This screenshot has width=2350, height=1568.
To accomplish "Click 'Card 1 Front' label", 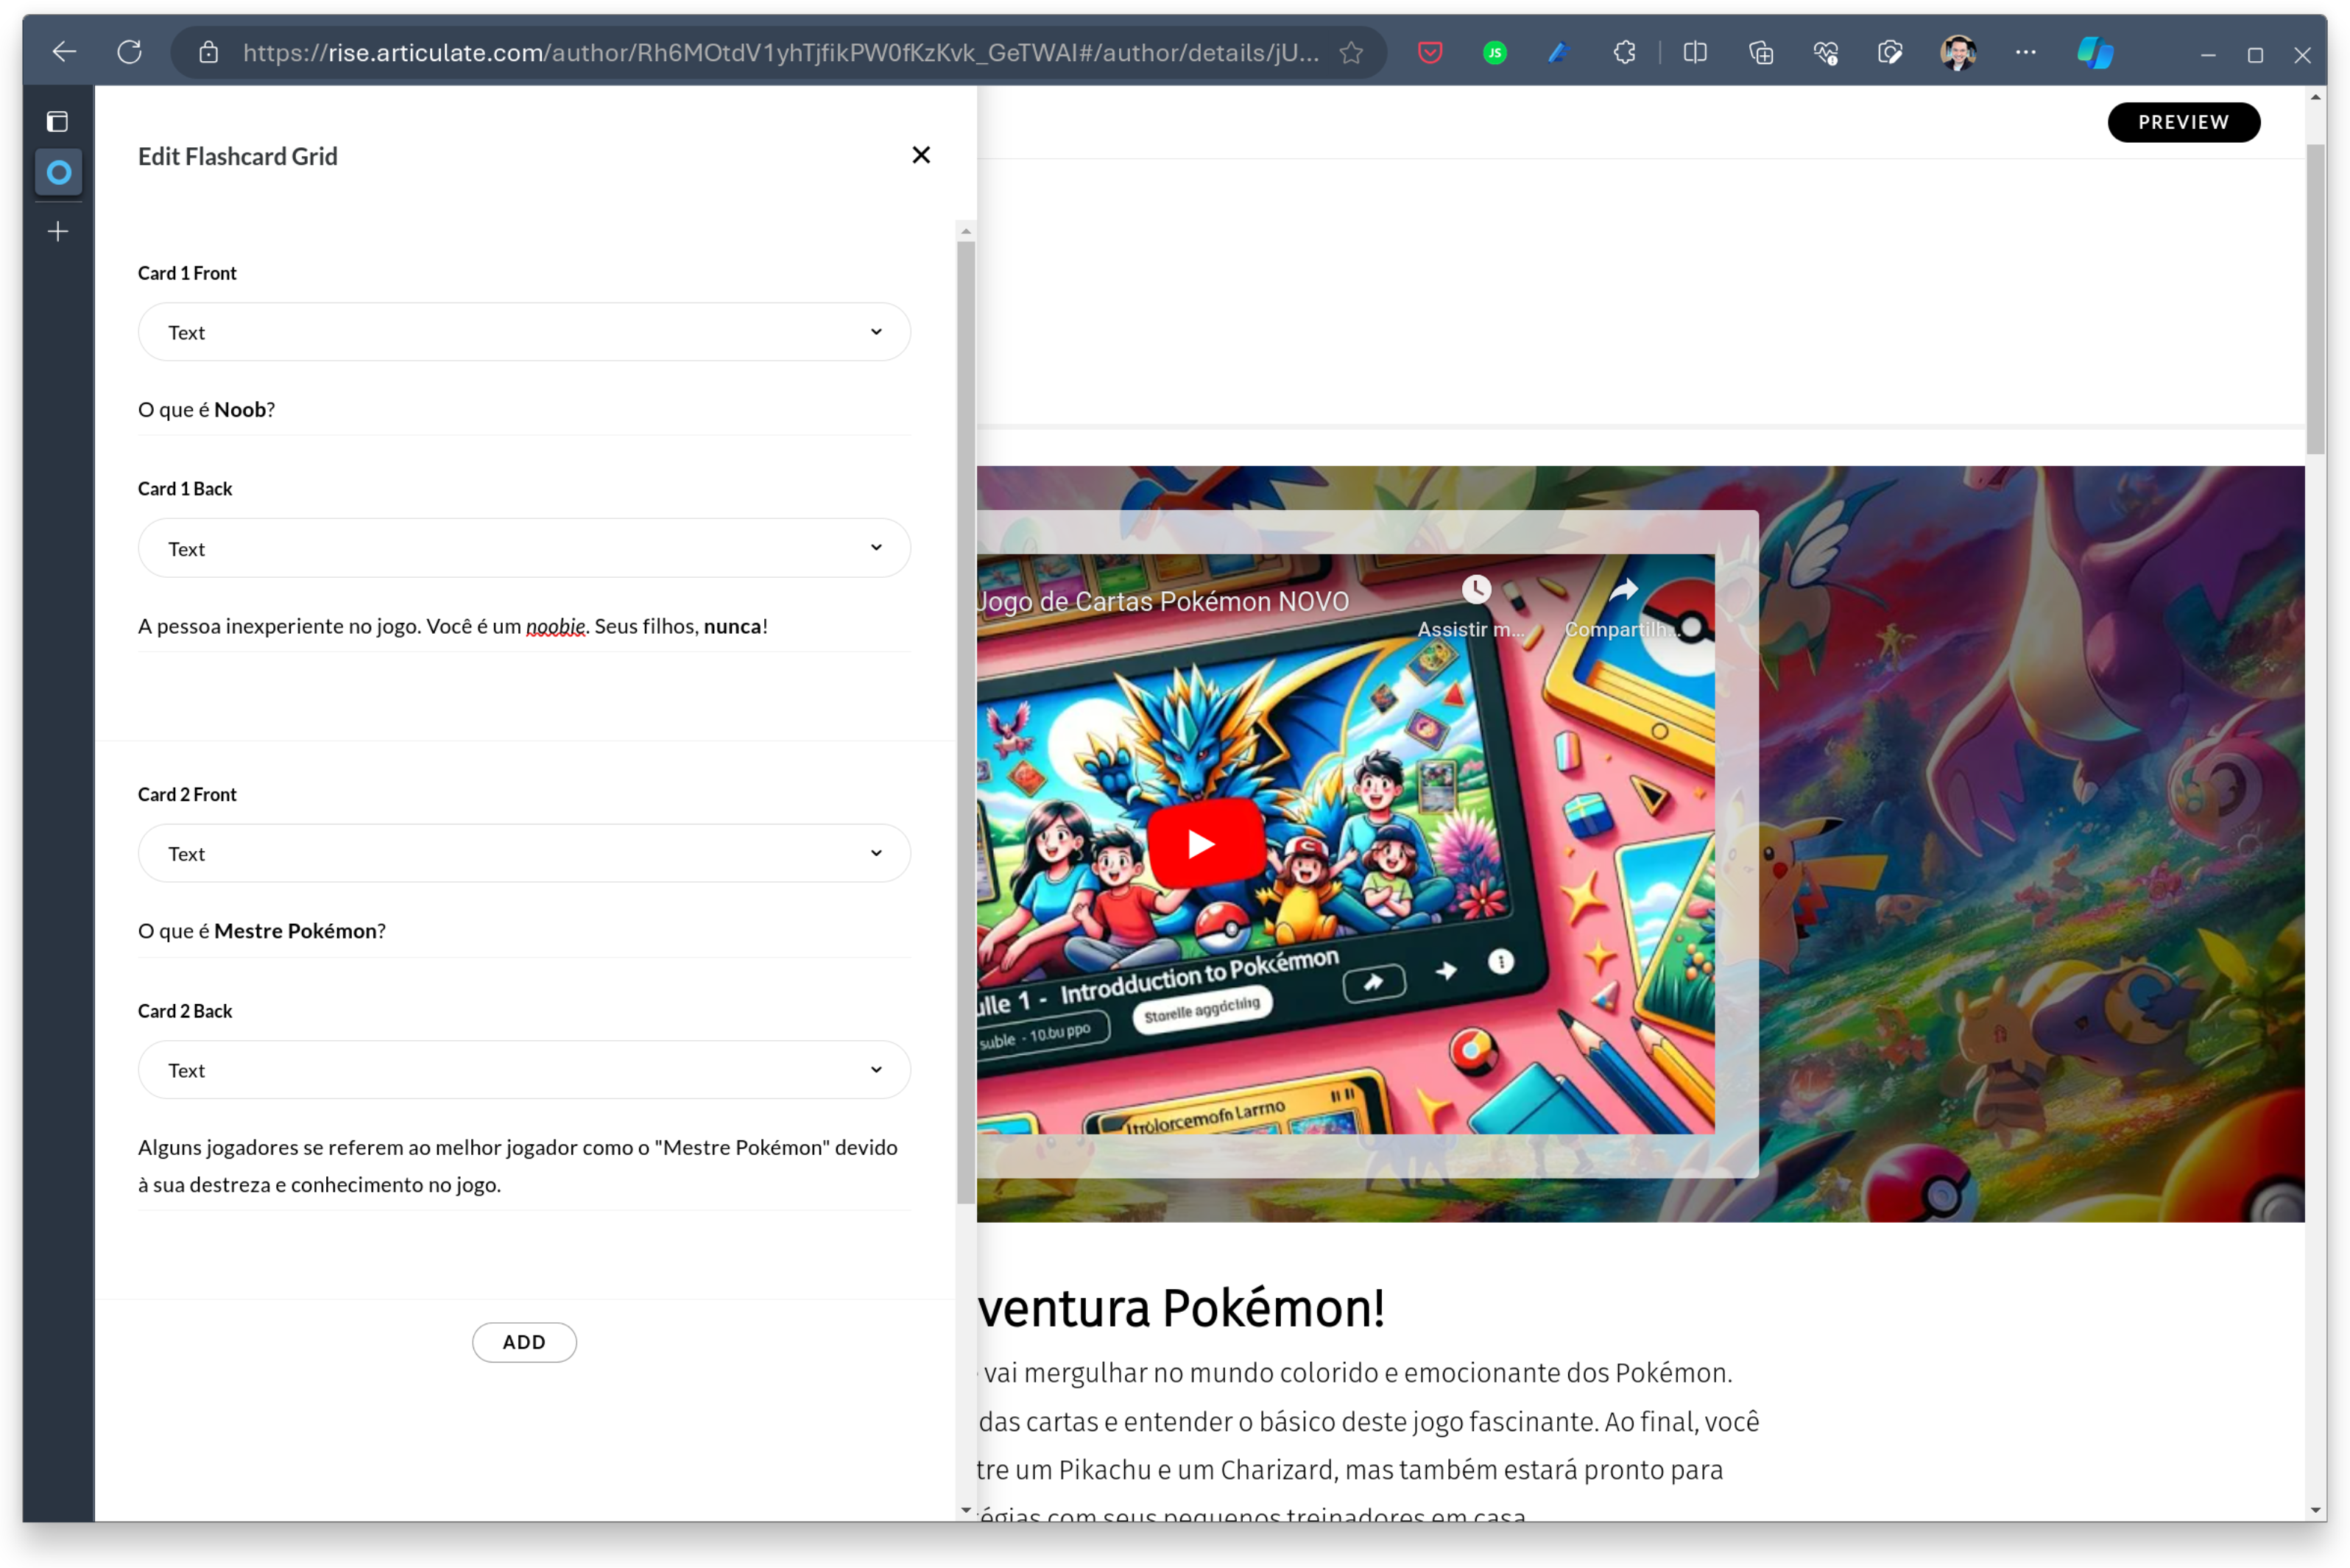I will [x=187, y=273].
